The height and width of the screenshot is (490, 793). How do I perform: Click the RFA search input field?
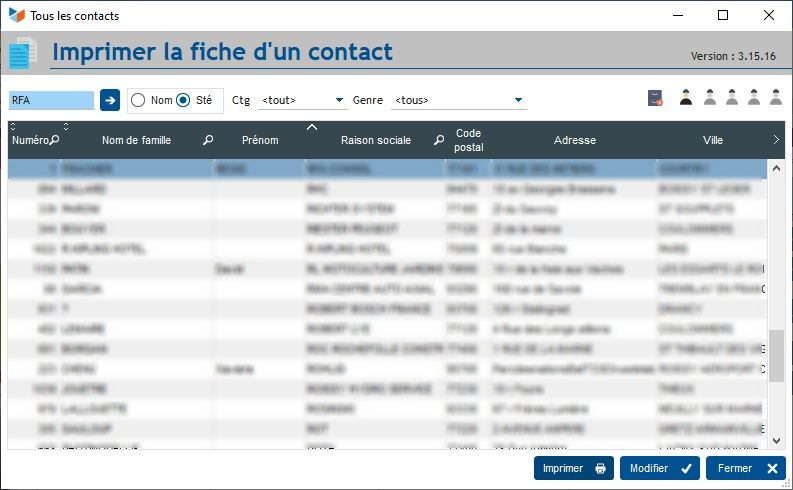[x=51, y=100]
